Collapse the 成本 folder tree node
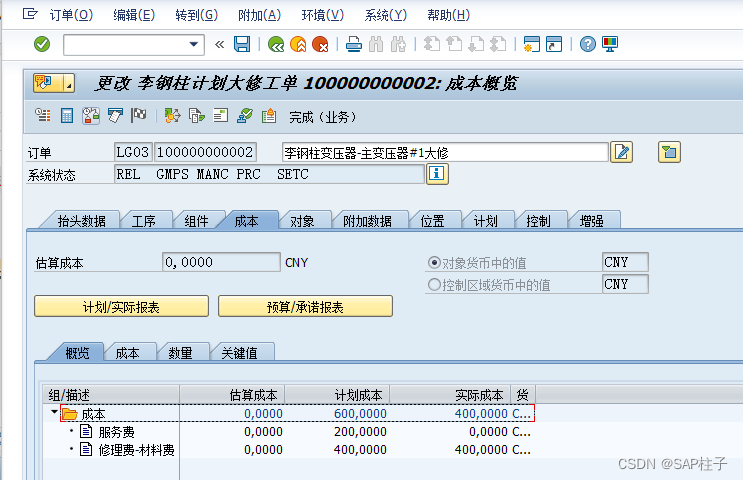Viewport: 743px width, 480px height. pyautogui.click(x=54, y=412)
